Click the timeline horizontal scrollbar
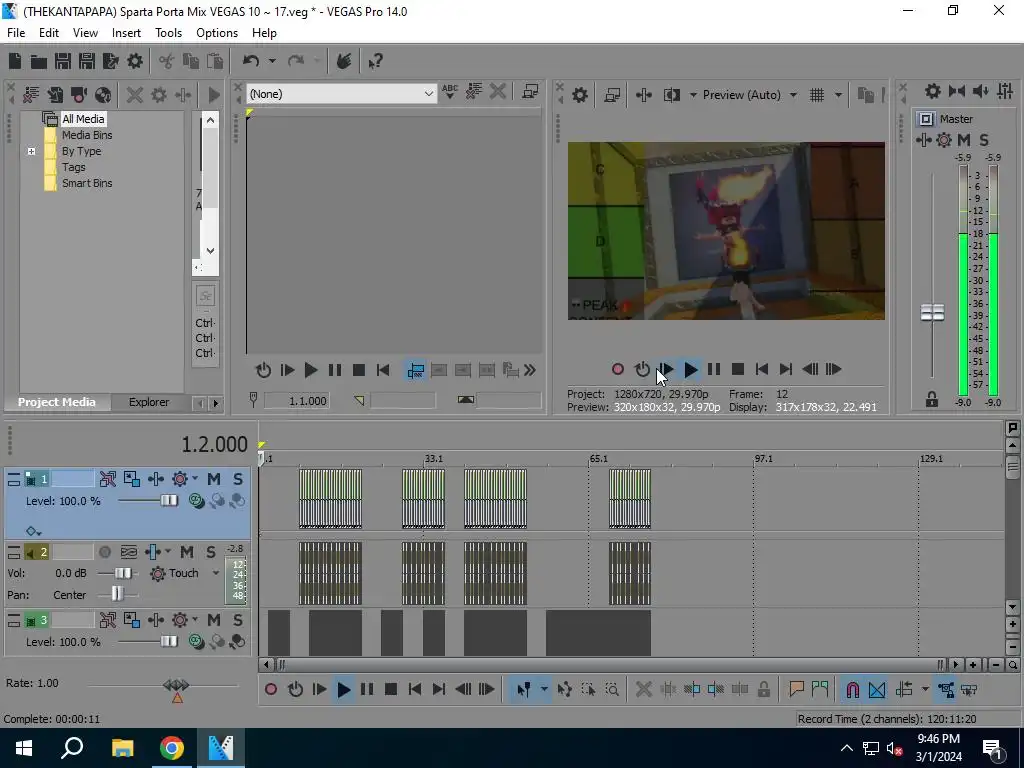 pos(613,665)
